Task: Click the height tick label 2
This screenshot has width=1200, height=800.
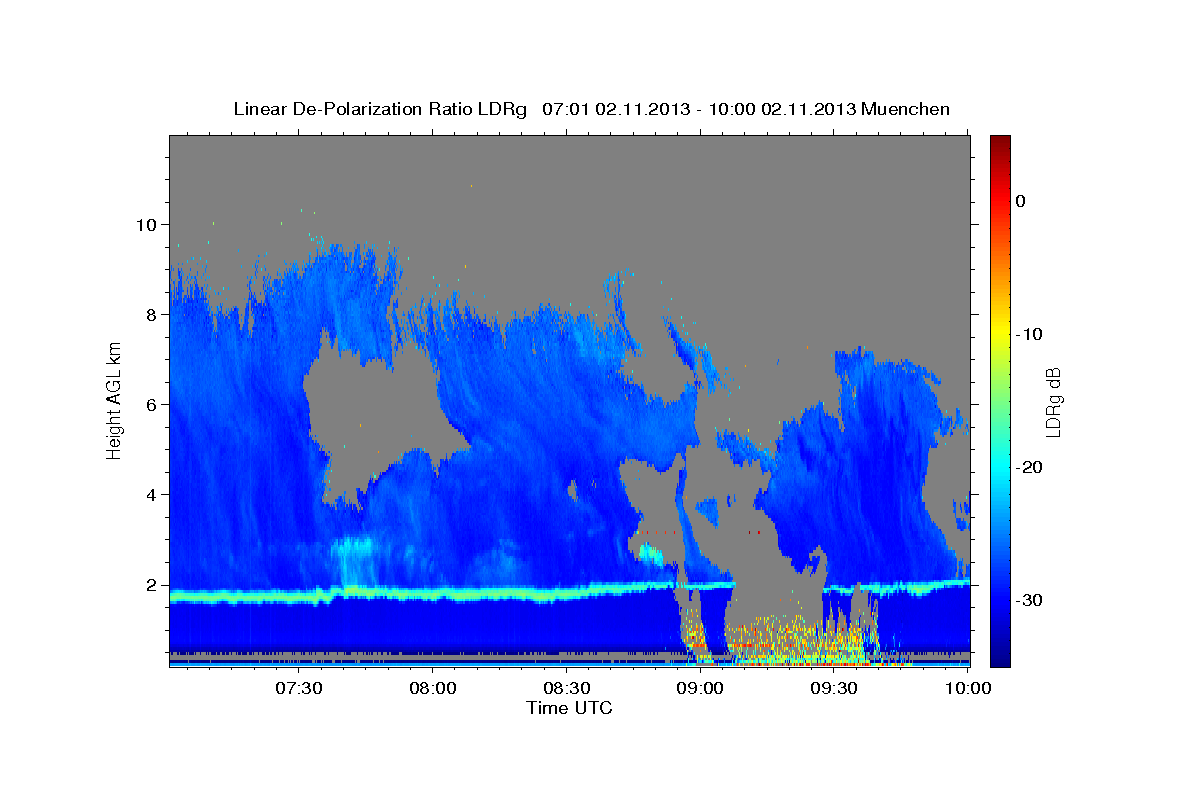Action: point(153,586)
